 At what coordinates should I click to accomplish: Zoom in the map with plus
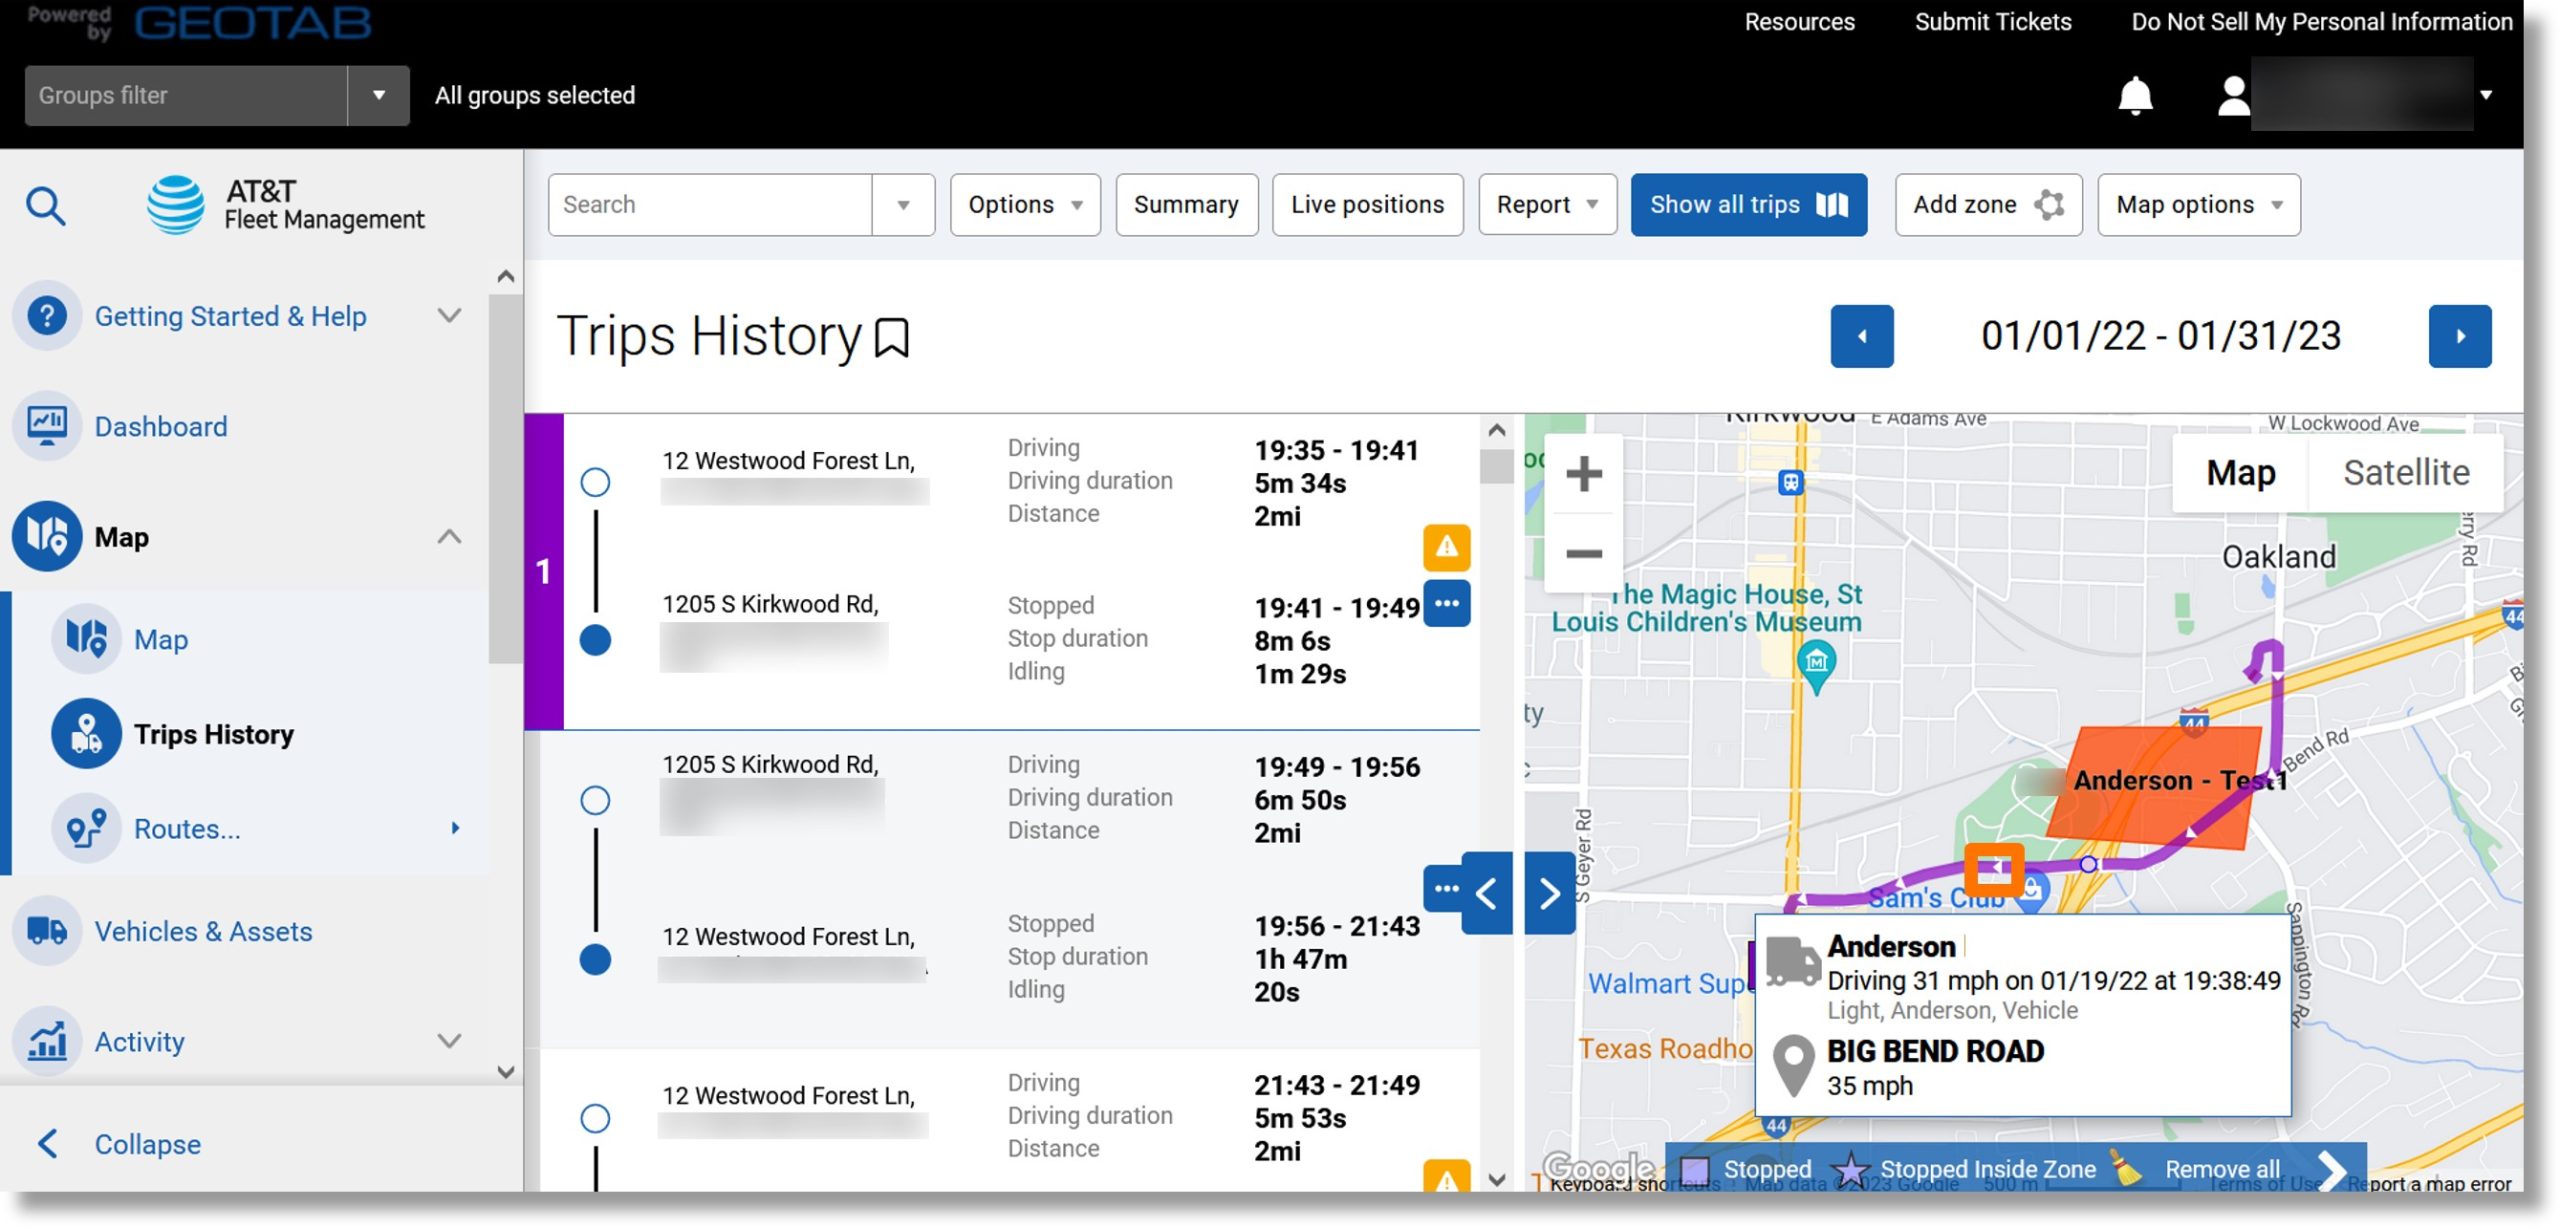[x=1583, y=474]
